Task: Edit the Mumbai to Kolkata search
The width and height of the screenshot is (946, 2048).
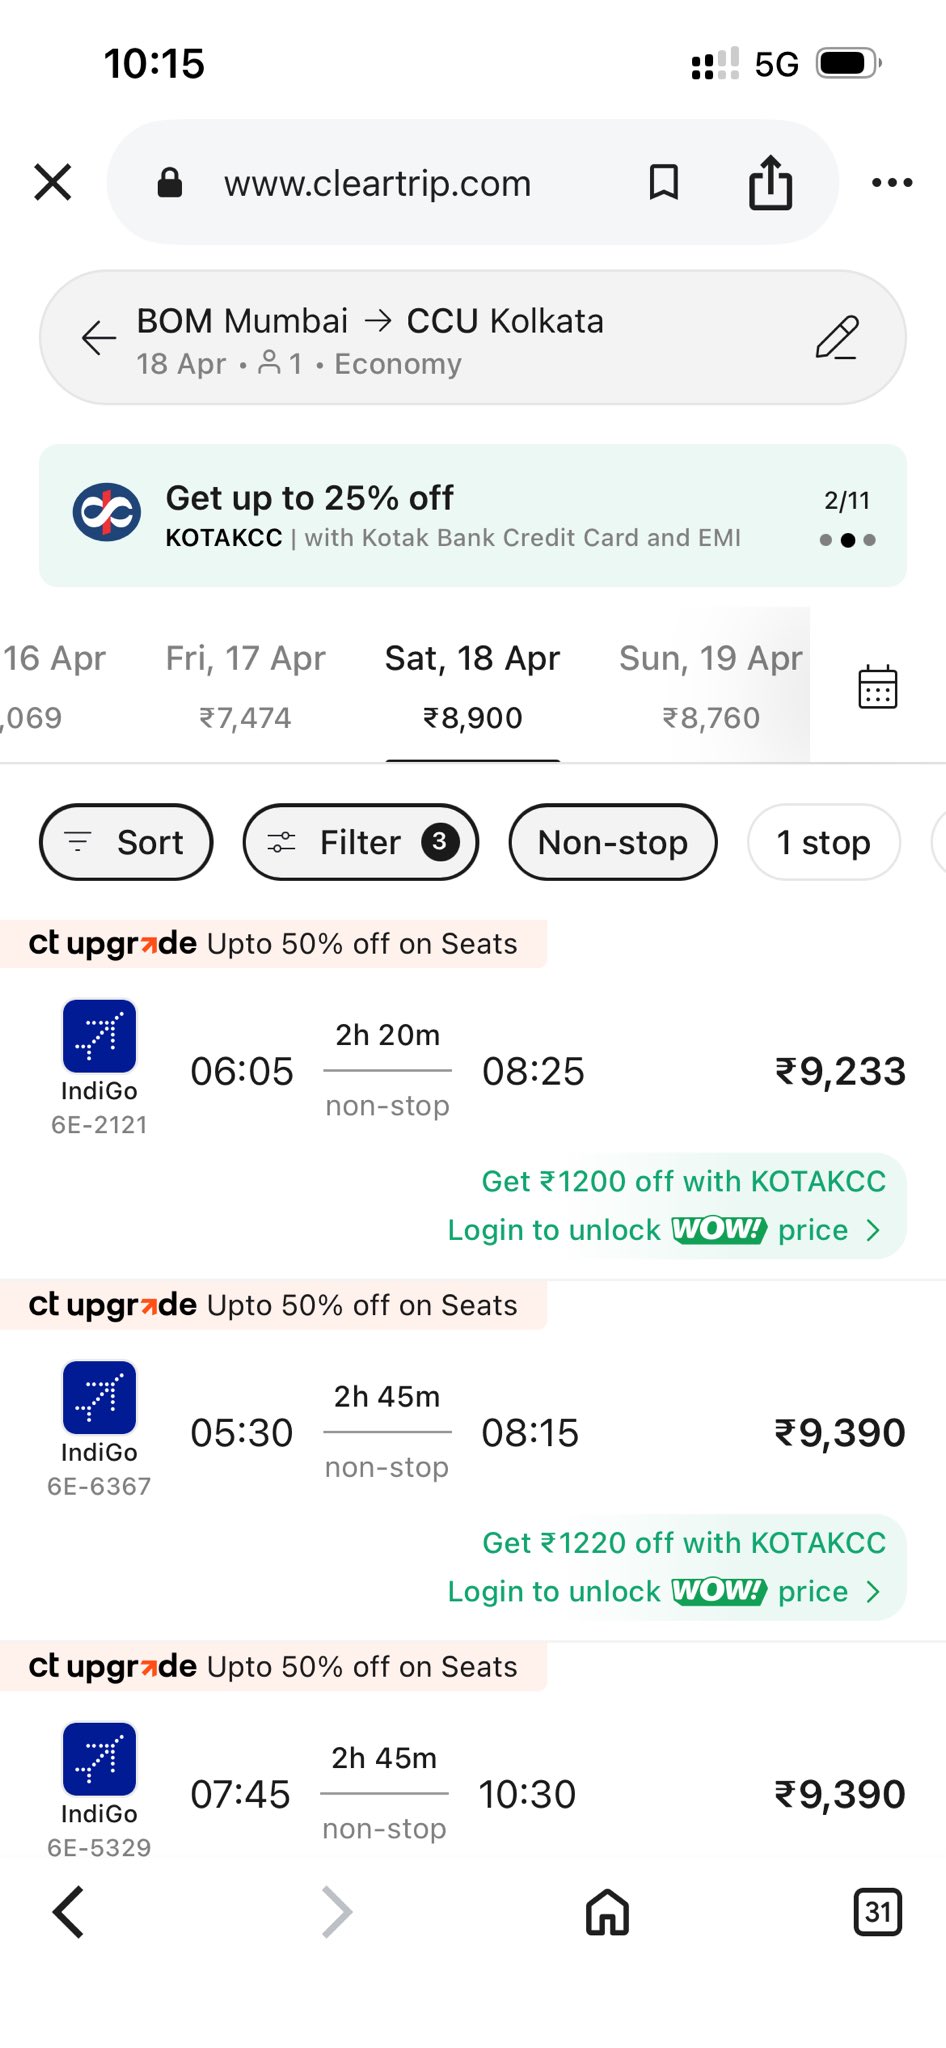Action: pyautogui.click(x=836, y=338)
